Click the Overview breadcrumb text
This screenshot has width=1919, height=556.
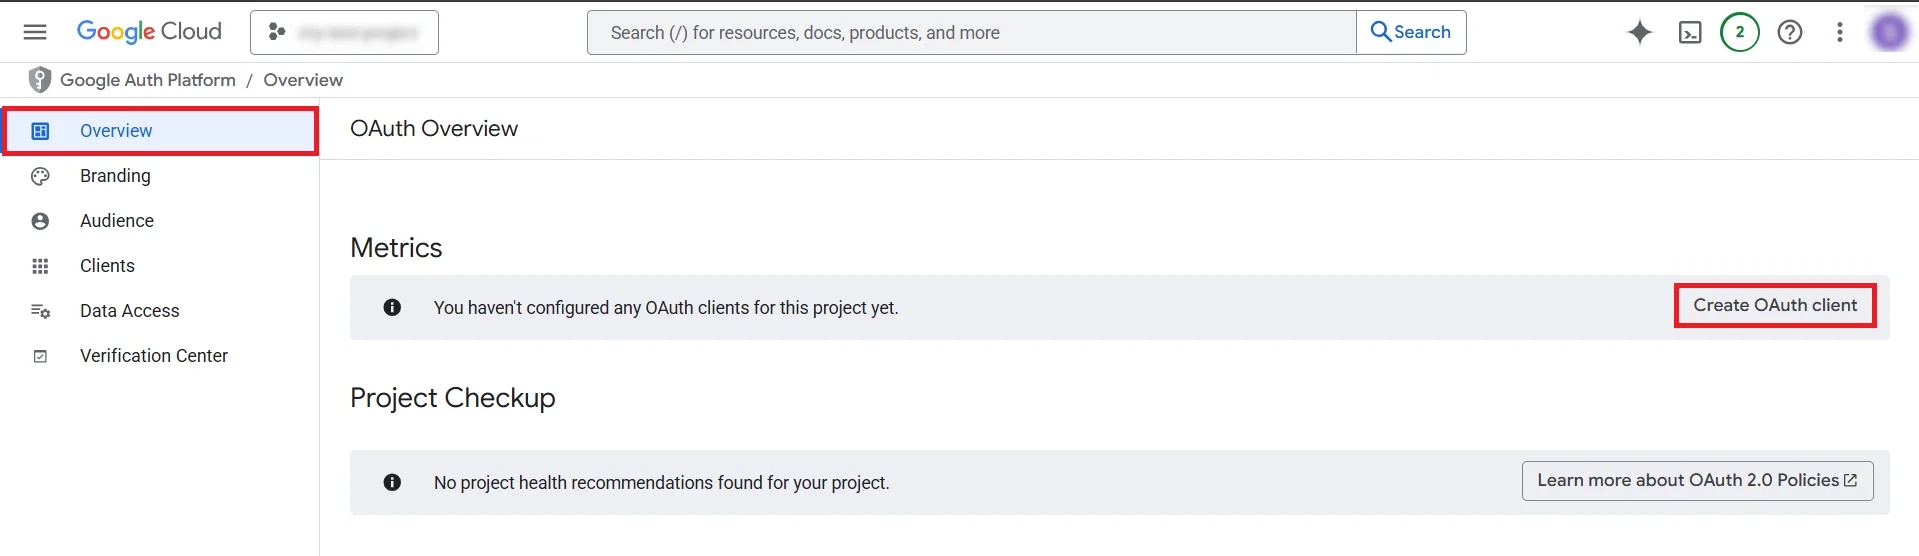[303, 80]
